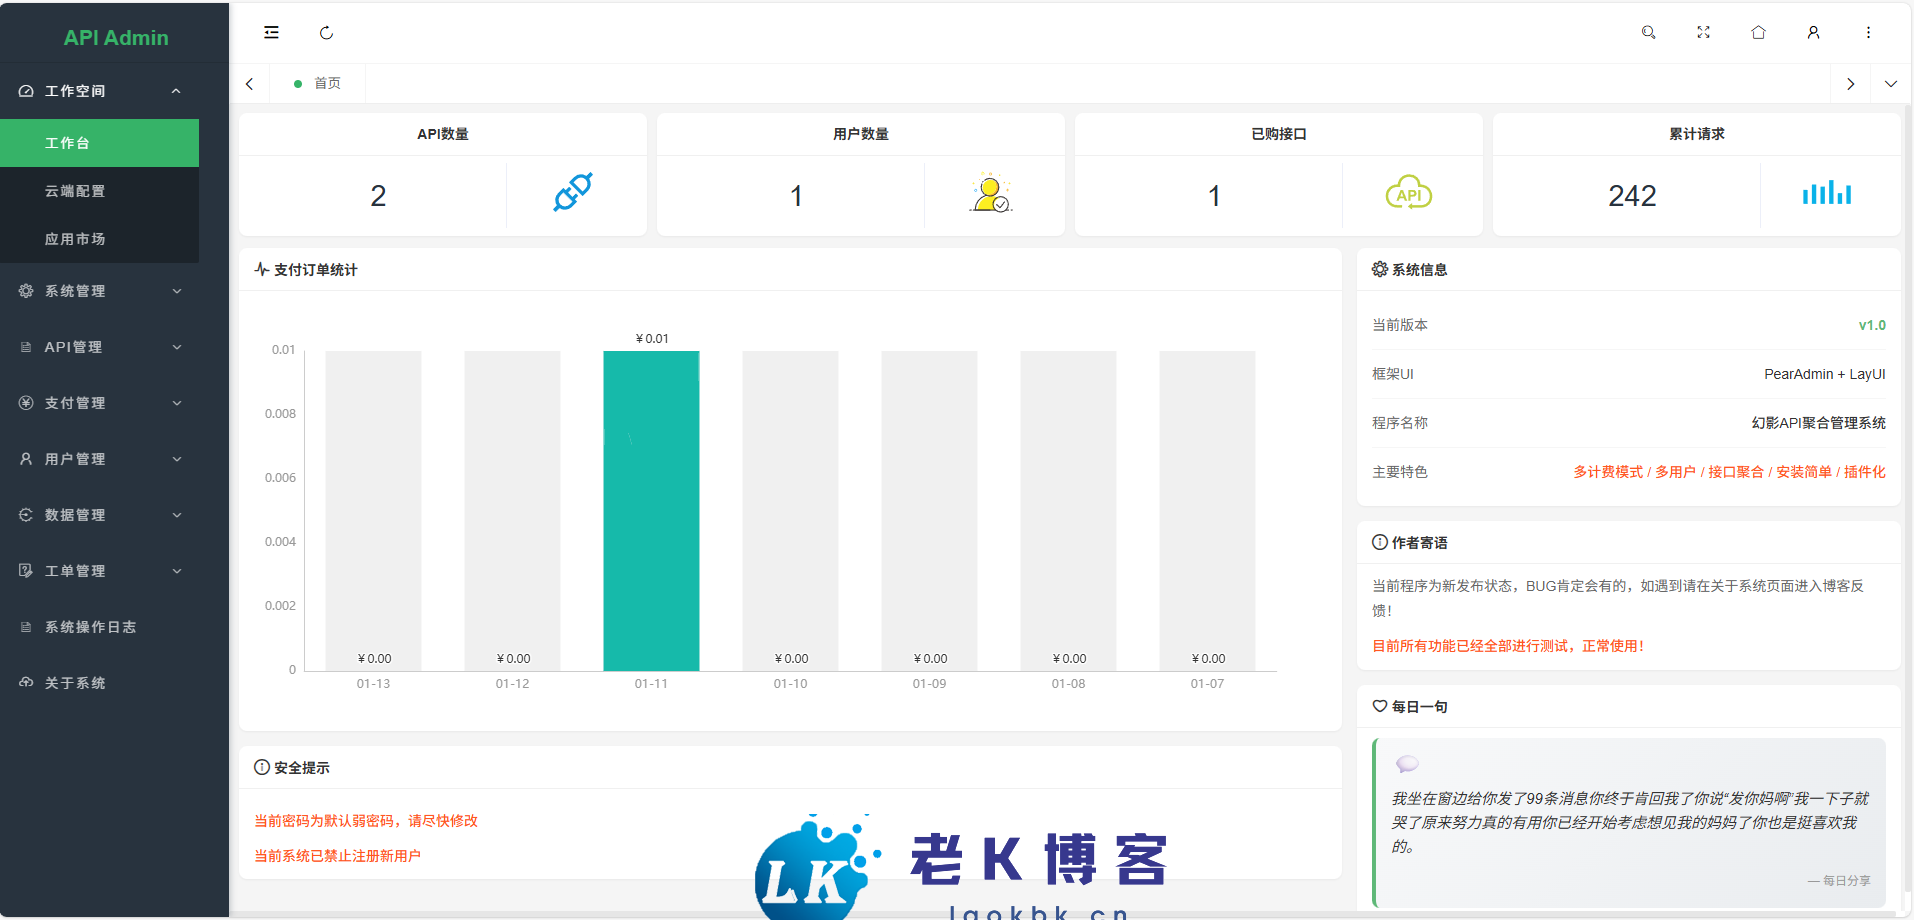Open the search magnifier icon
The height and width of the screenshot is (920, 1914).
click(x=1648, y=33)
